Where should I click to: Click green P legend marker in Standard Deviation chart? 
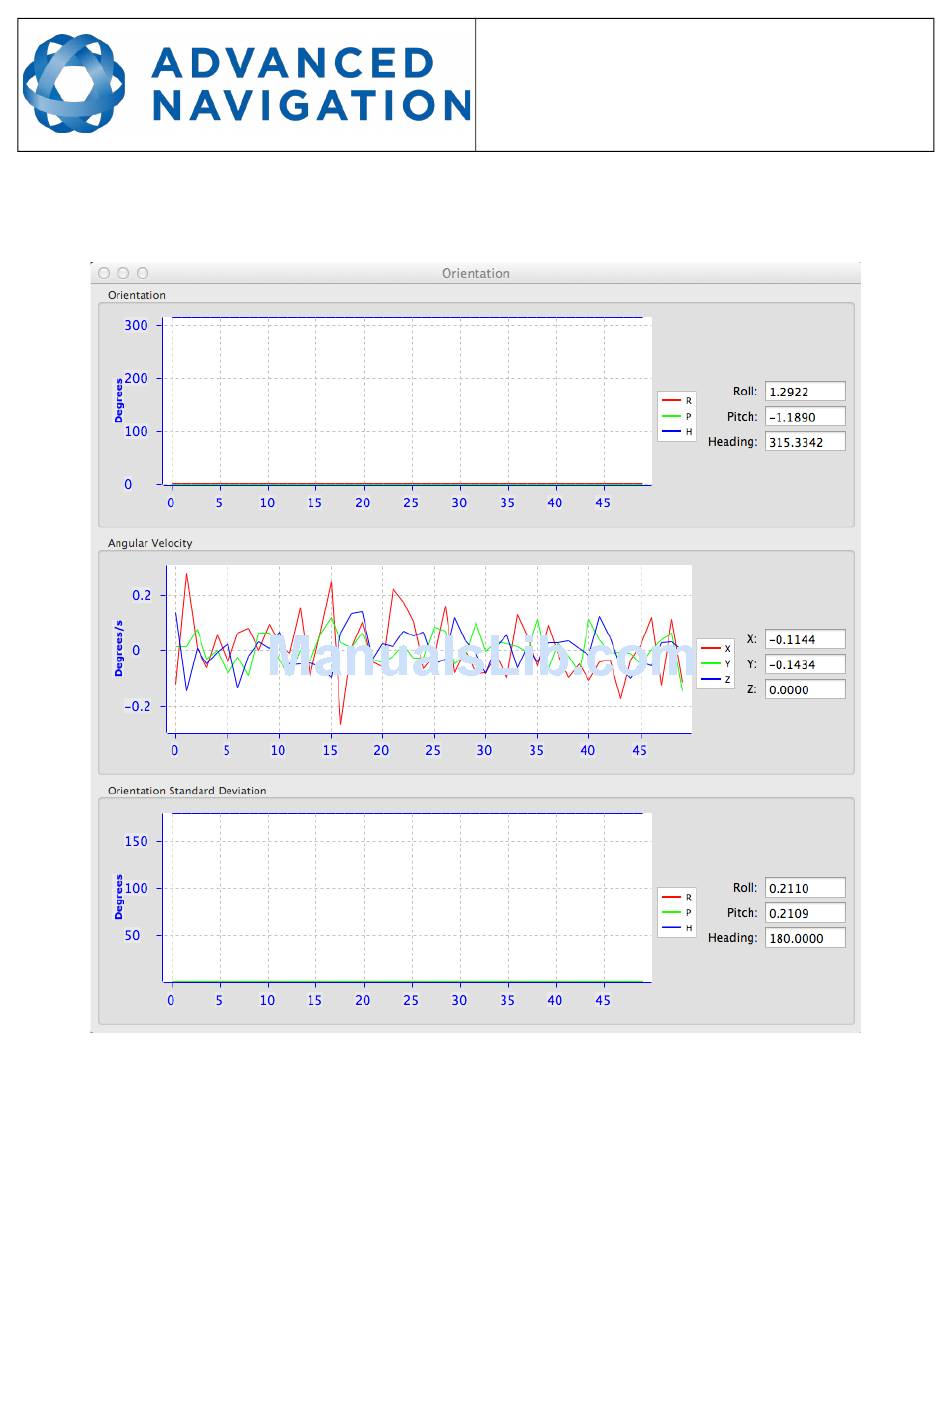(x=671, y=913)
